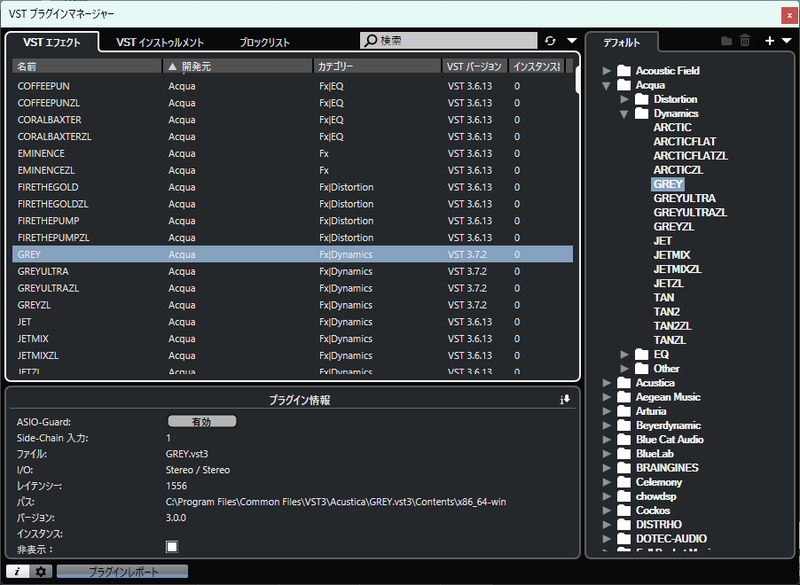
Task: Click the plugin path text value
Action: click(x=336, y=502)
